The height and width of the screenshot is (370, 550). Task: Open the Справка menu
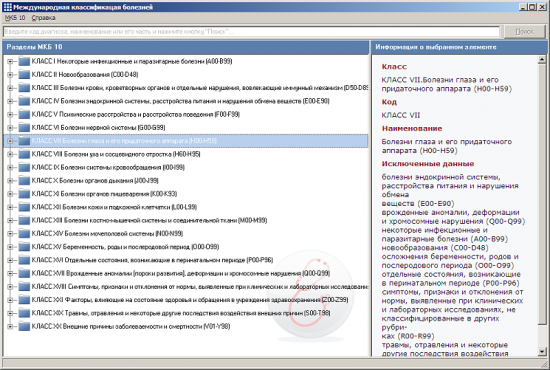coord(43,18)
